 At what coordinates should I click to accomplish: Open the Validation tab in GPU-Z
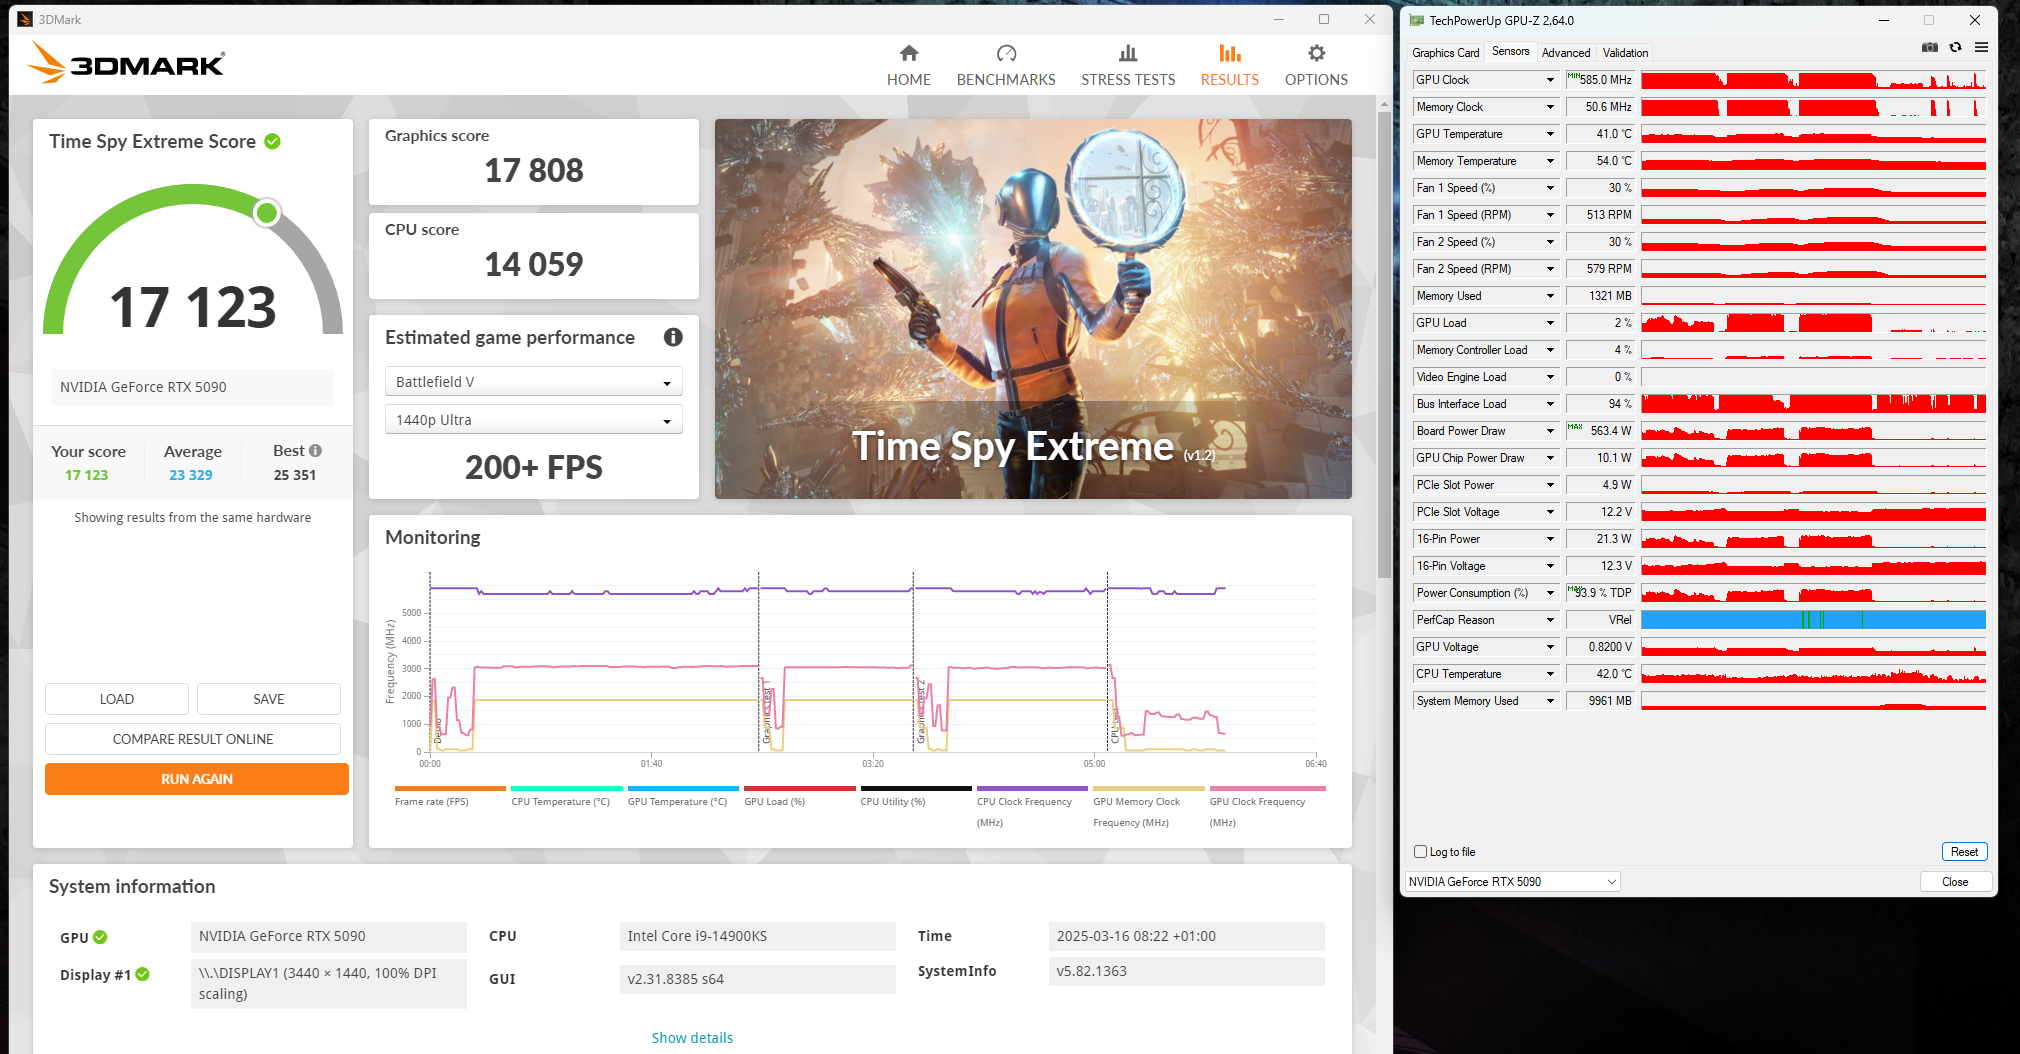point(1625,52)
